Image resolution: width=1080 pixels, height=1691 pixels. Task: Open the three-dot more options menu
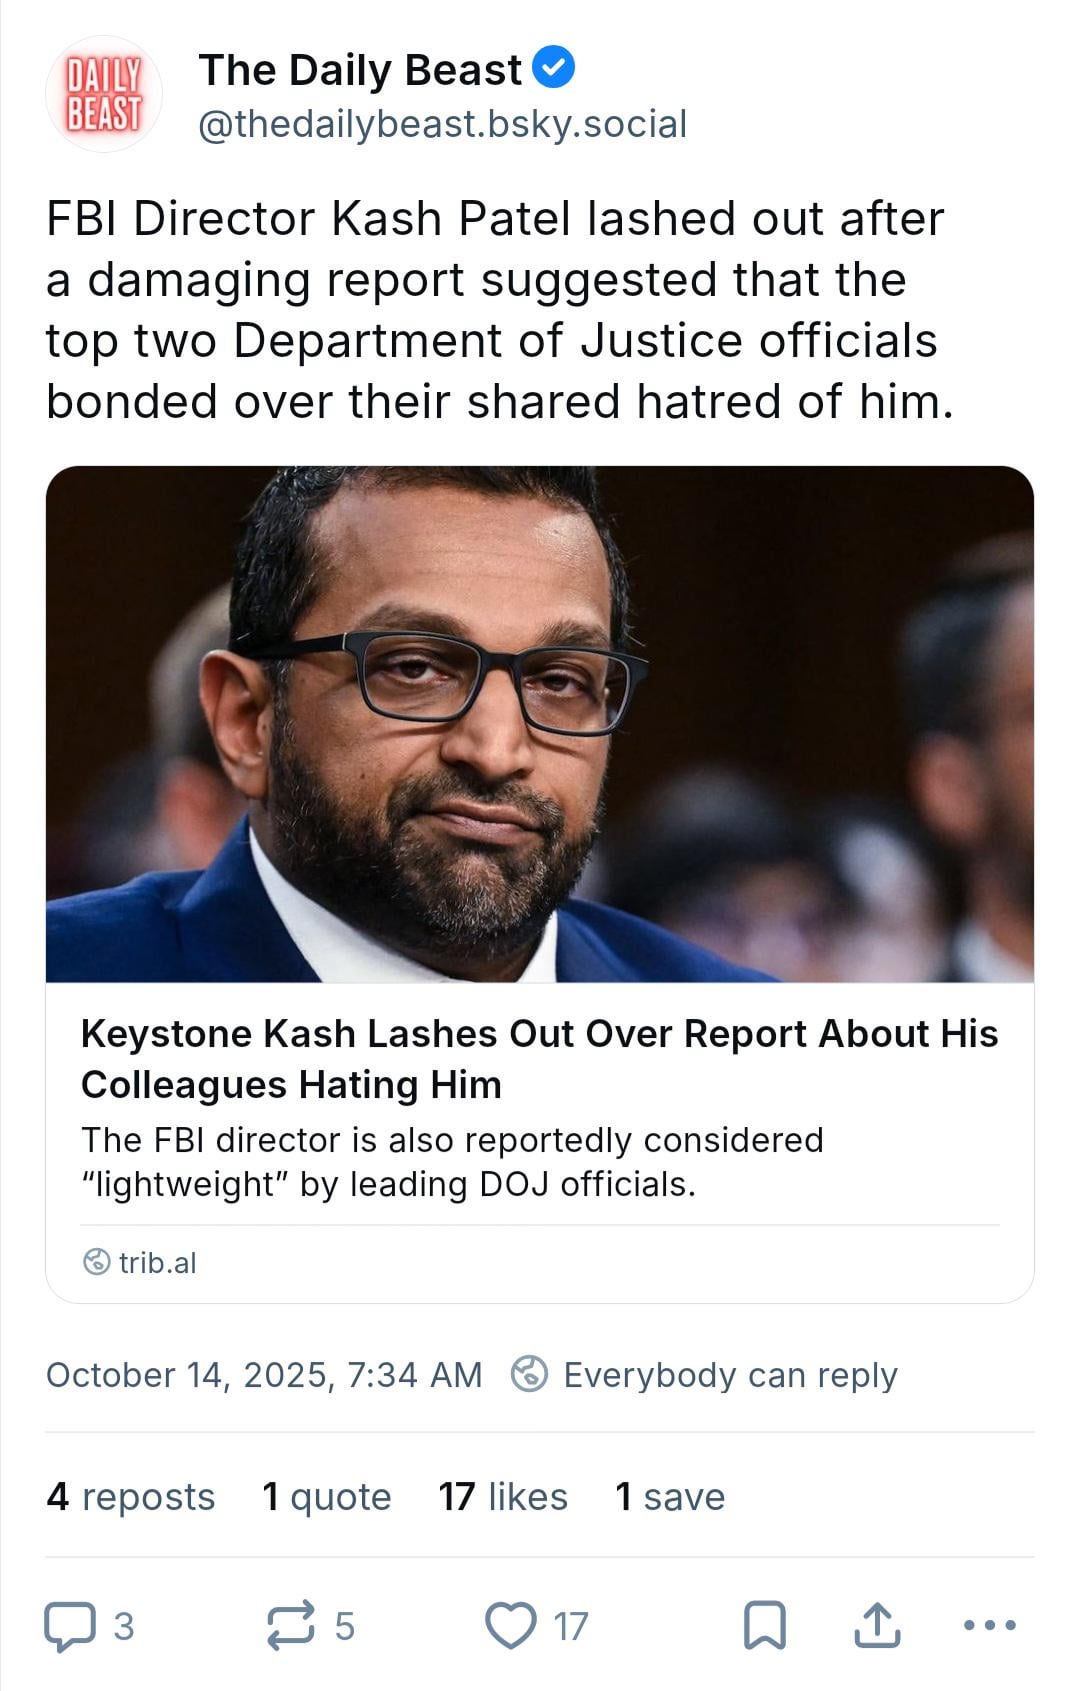(x=989, y=1626)
